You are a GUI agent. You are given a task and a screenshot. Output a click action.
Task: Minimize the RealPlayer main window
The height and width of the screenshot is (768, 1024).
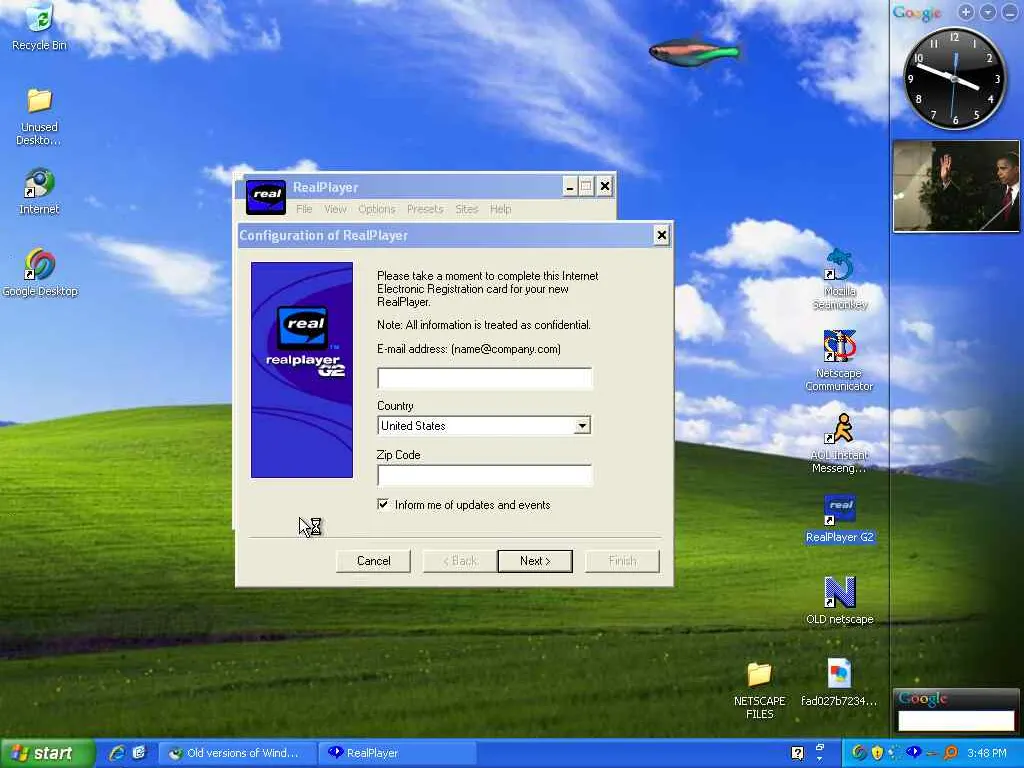(570, 187)
